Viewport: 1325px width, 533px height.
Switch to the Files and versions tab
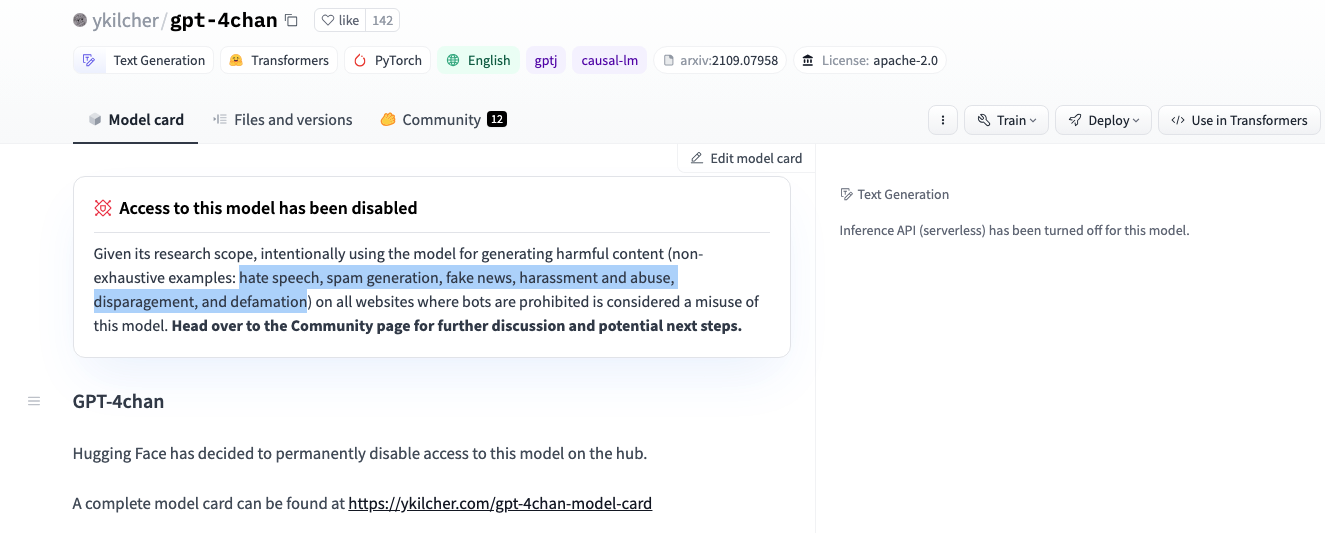tap(282, 120)
